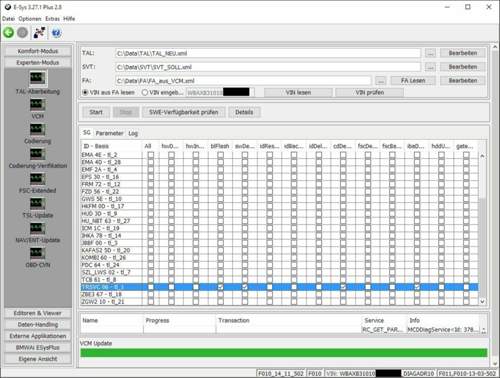Open the blue help question mark icon

point(56,33)
